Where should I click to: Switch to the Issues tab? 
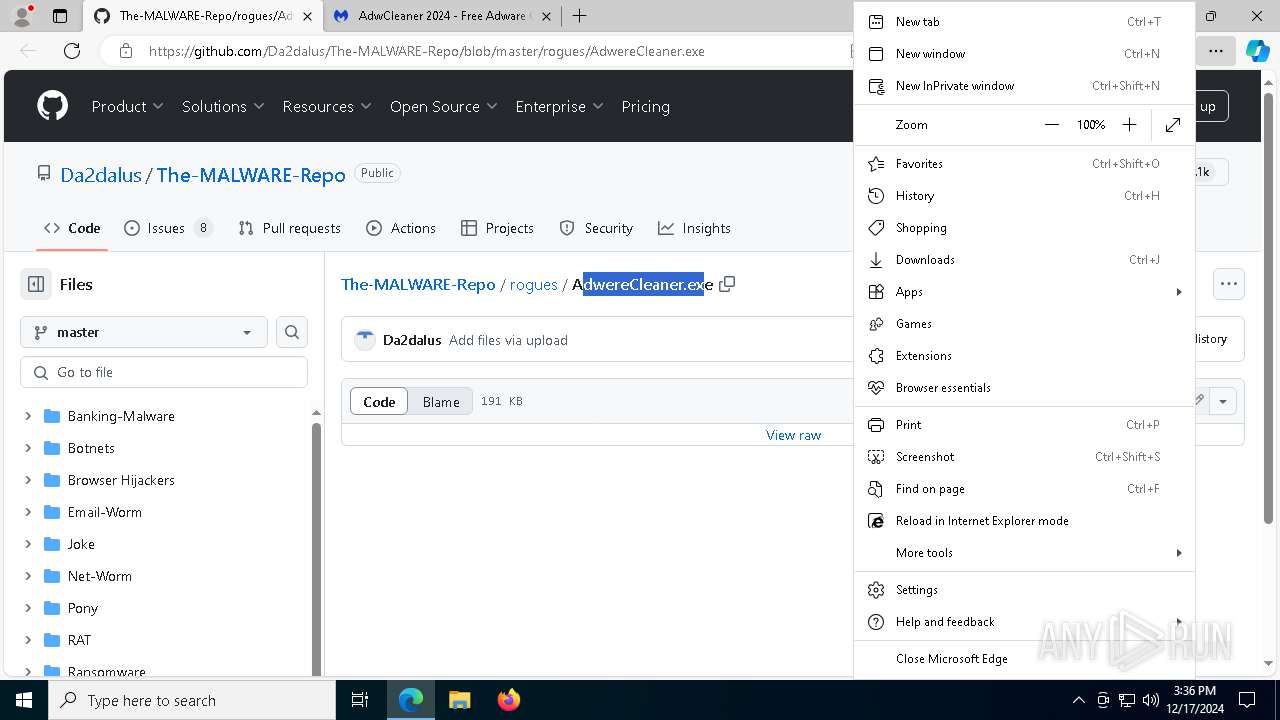click(168, 228)
